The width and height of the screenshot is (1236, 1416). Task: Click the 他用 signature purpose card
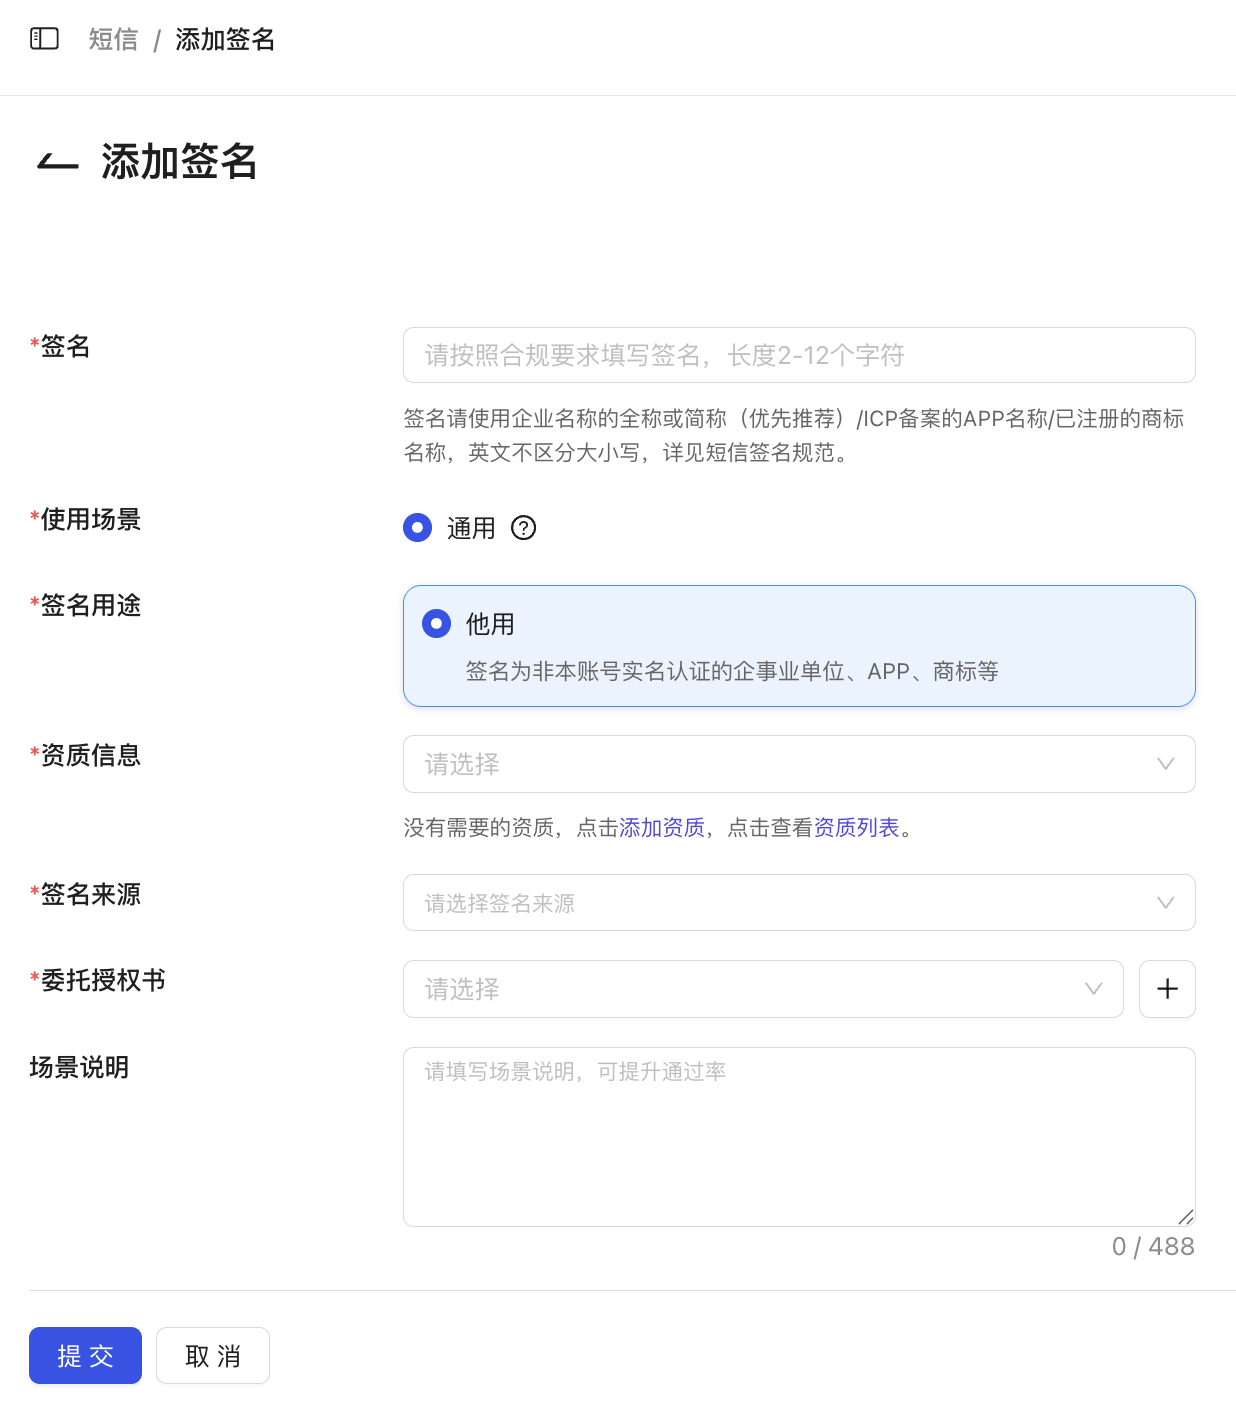click(799, 646)
